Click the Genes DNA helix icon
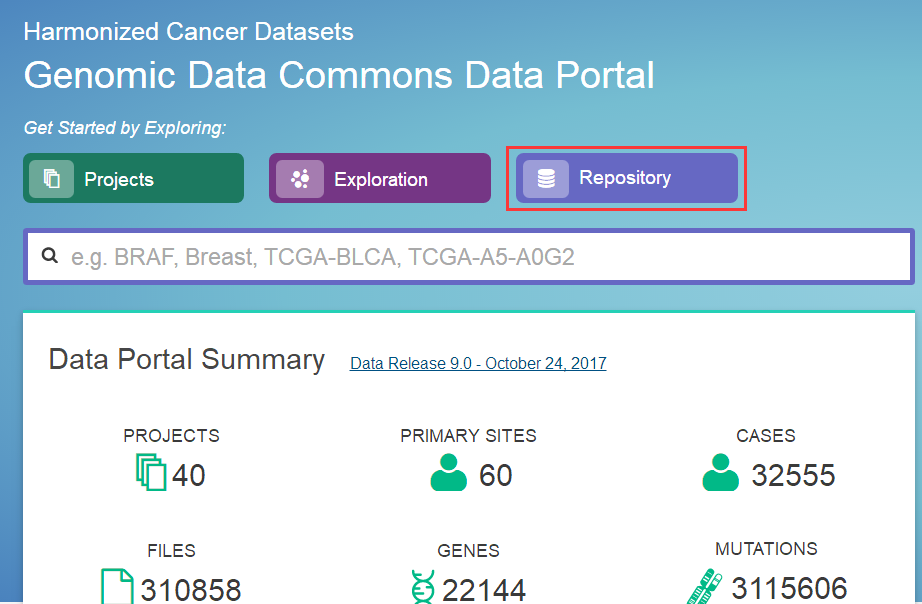This screenshot has width=922, height=604. tap(423, 587)
